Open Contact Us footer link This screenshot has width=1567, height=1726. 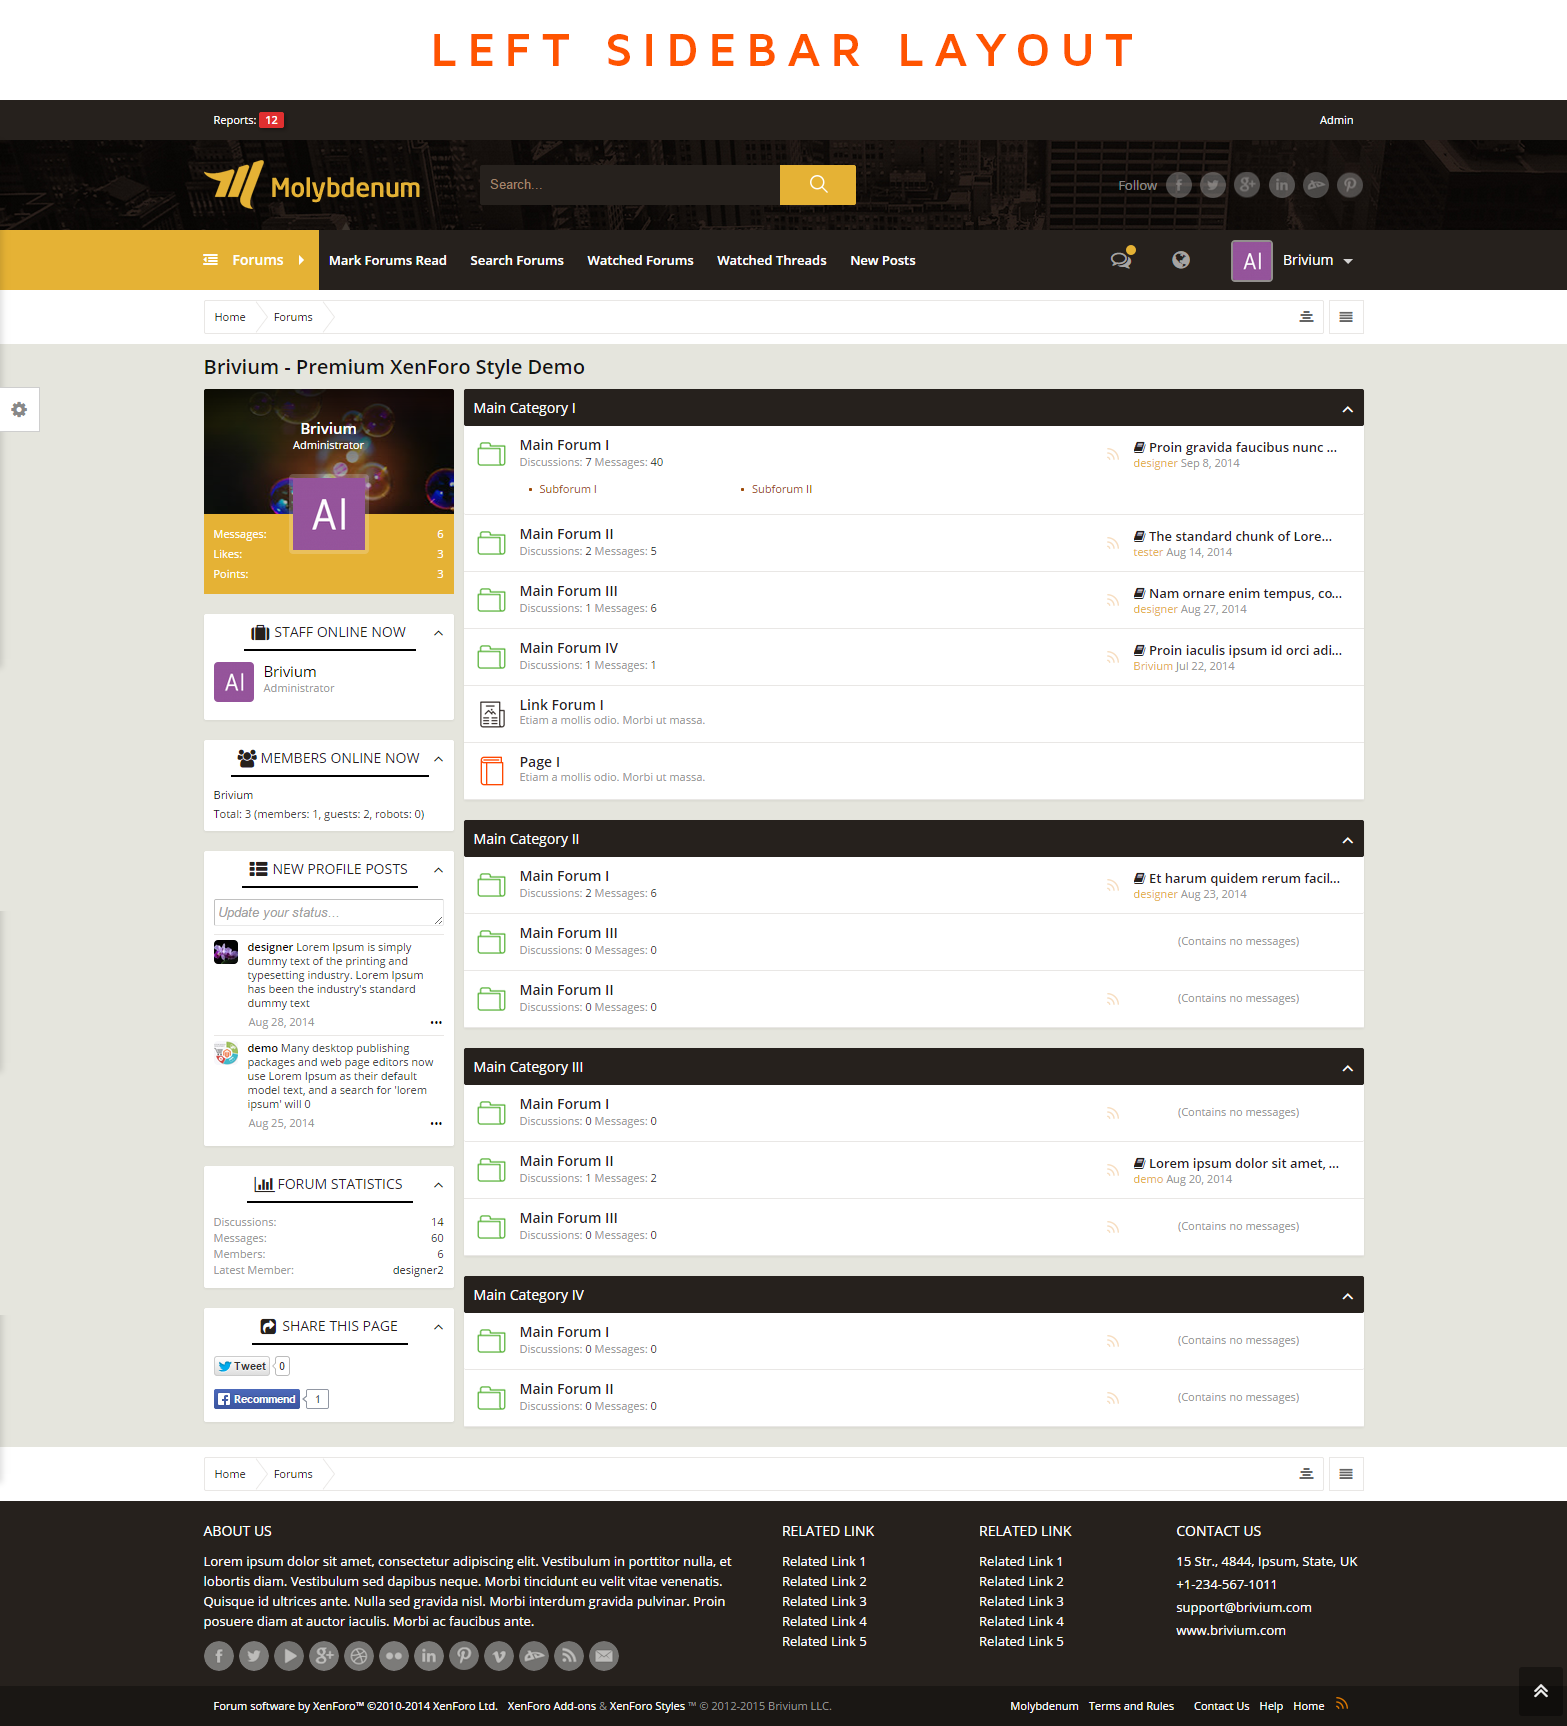click(1221, 1706)
